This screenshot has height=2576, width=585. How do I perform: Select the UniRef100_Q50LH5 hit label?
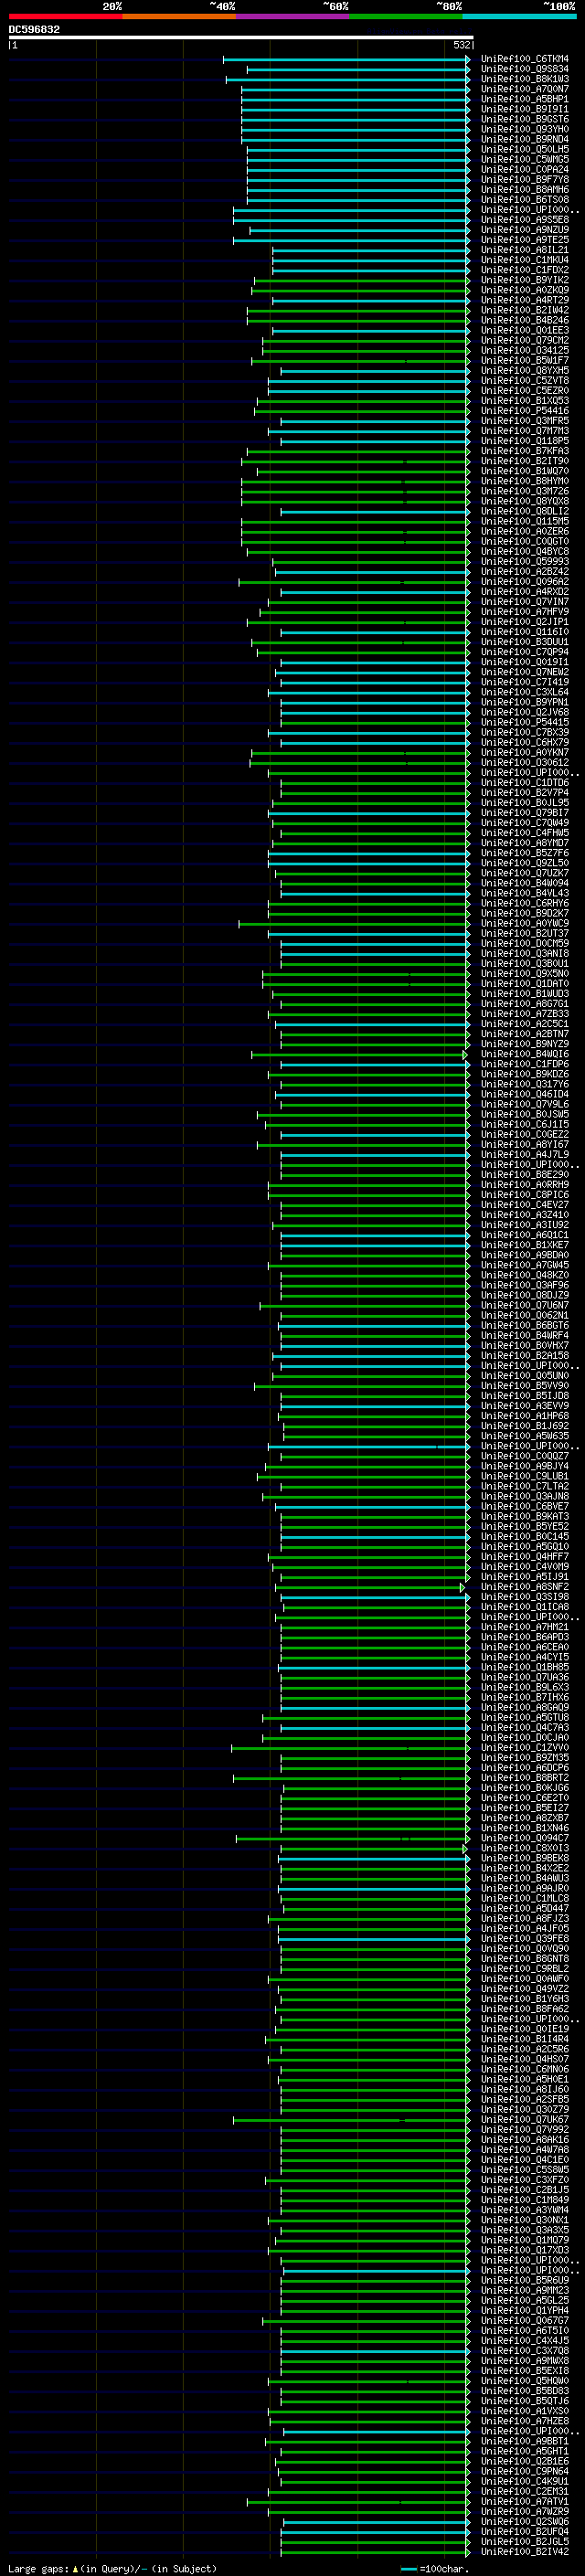coord(524,149)
